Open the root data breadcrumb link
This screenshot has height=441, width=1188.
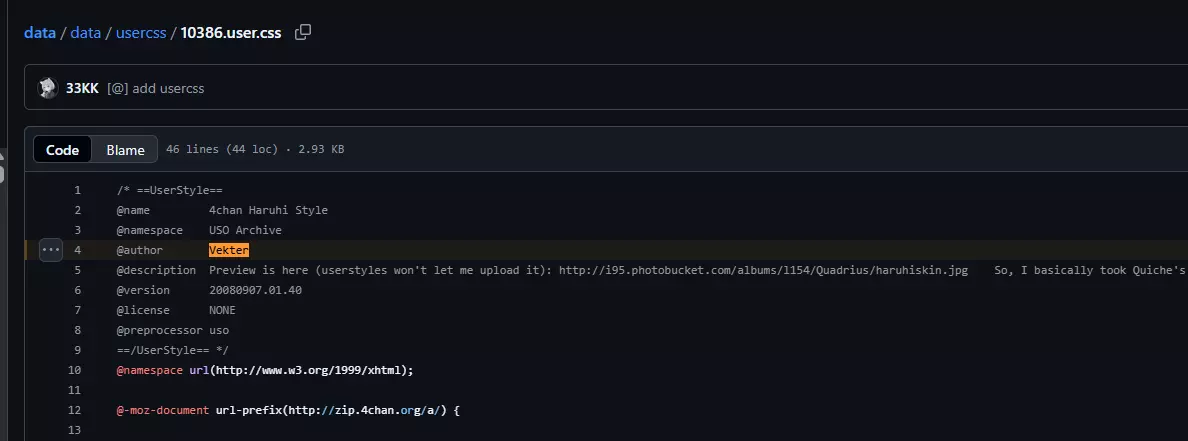[40, 33]
